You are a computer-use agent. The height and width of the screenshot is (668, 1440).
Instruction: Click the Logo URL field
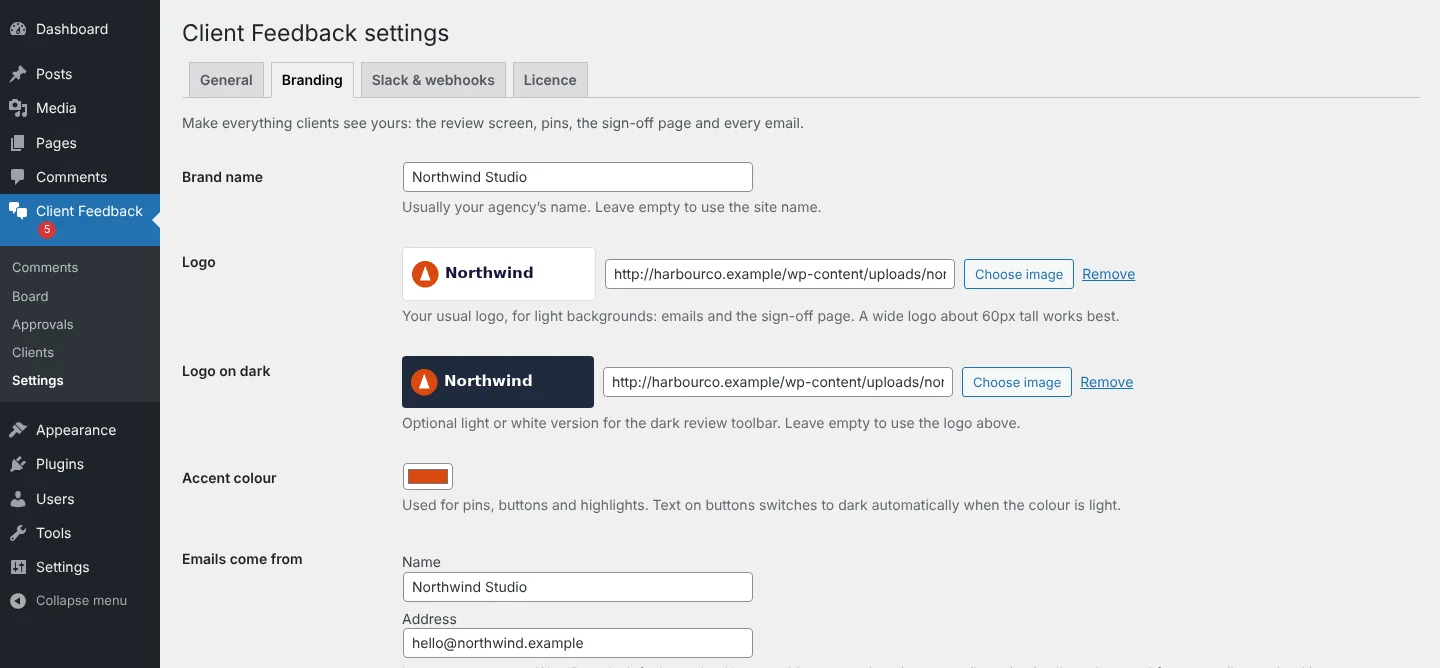pos(780,274)
